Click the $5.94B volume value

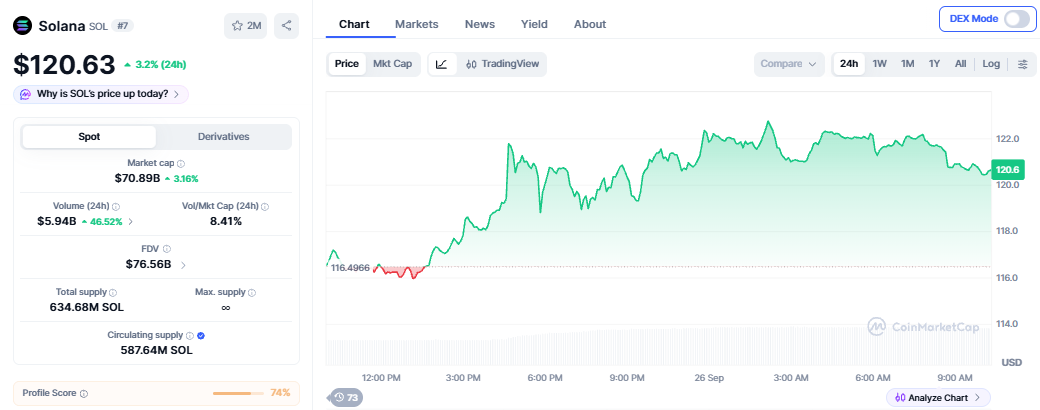(56, 222)
